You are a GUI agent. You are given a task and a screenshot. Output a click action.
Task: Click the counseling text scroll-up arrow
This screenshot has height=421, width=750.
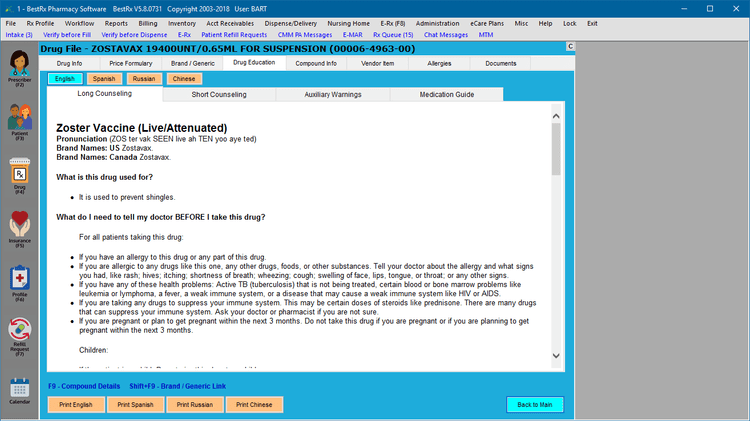tap(556, 116)
